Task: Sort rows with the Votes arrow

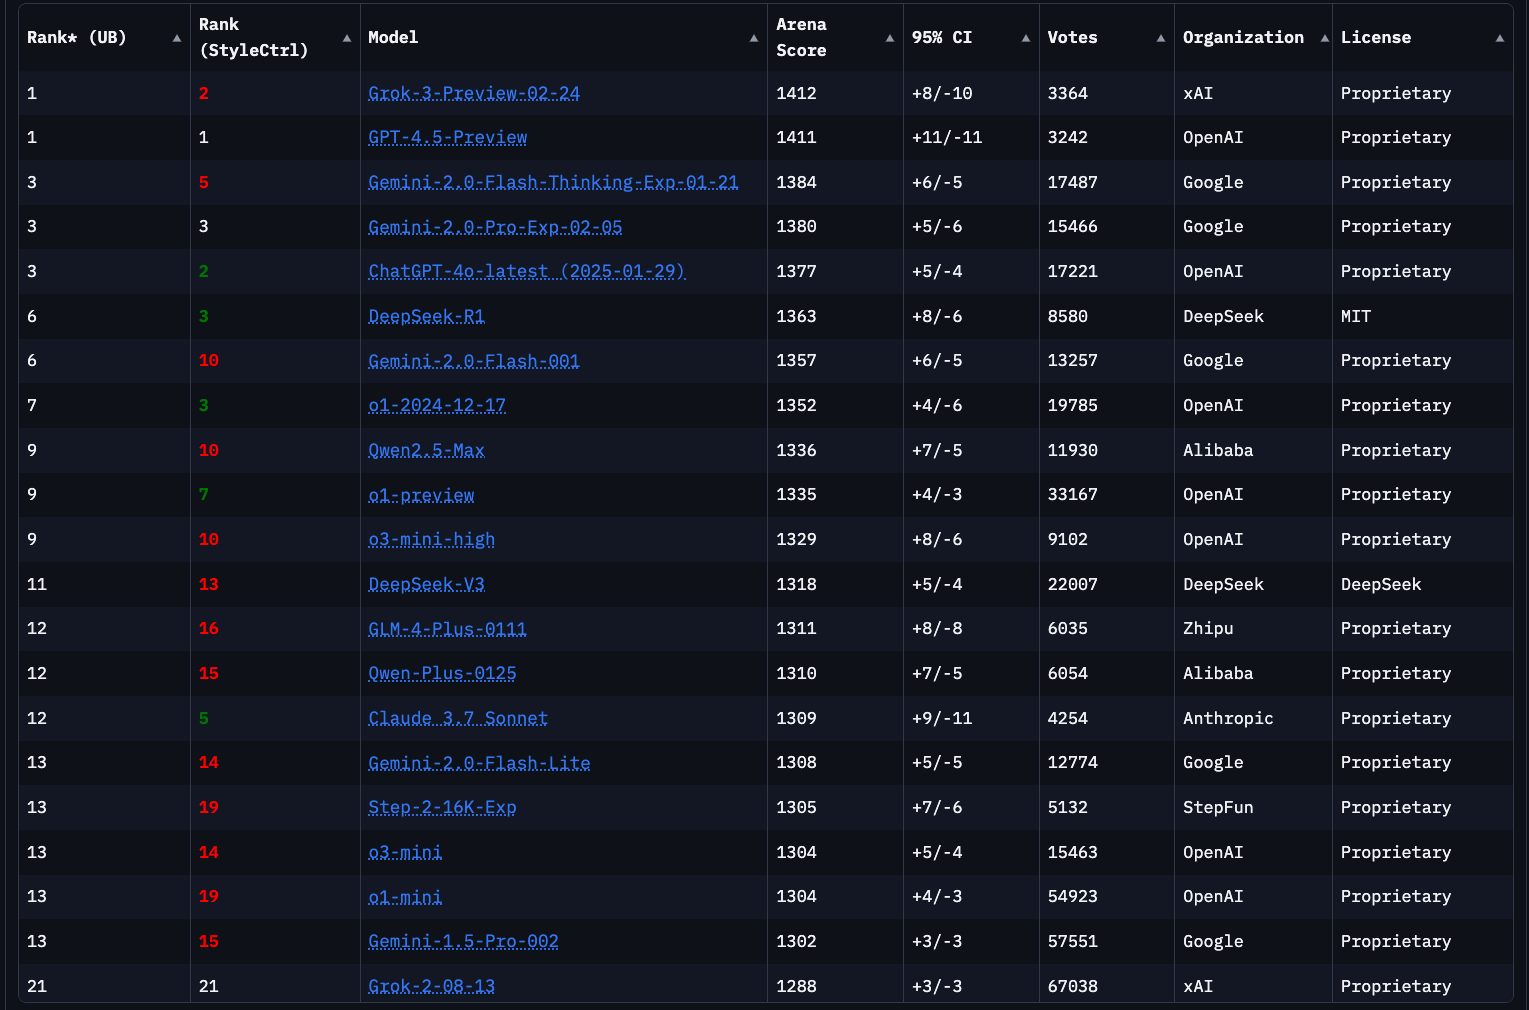Action: tap(1161, 38)
